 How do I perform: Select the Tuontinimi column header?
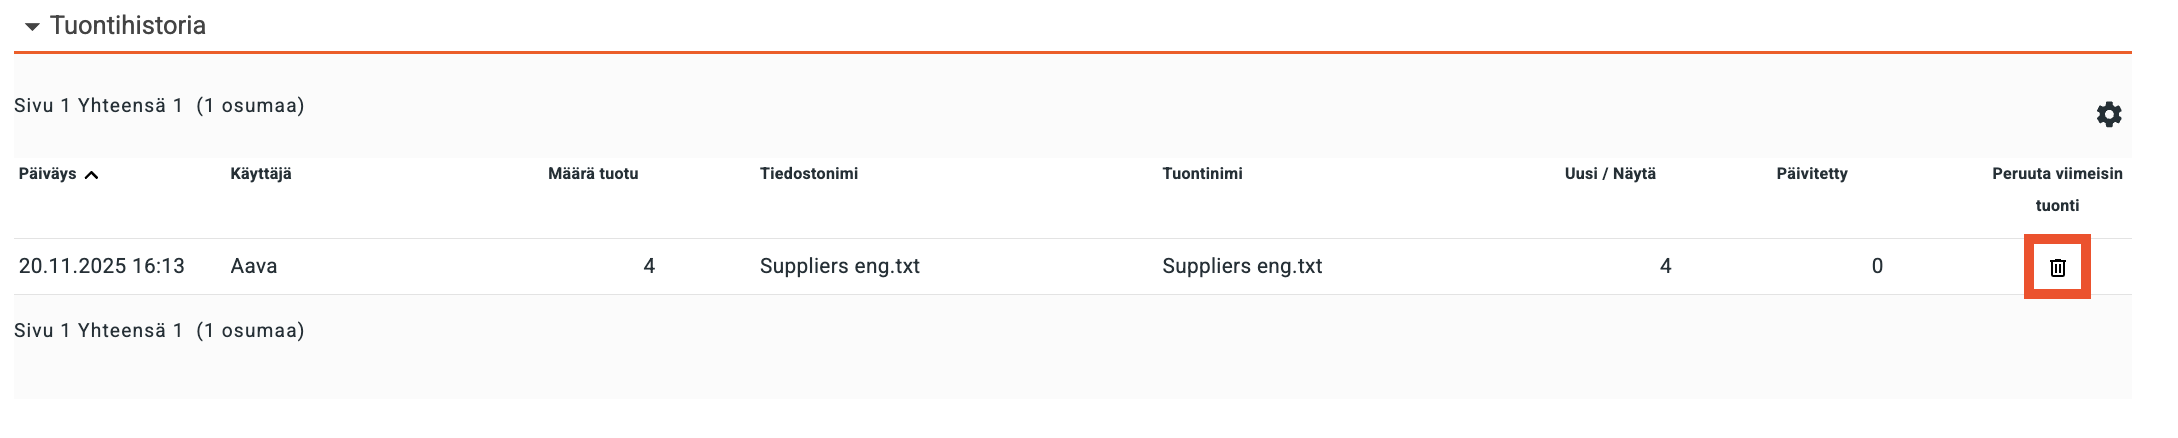point(1202,174)
